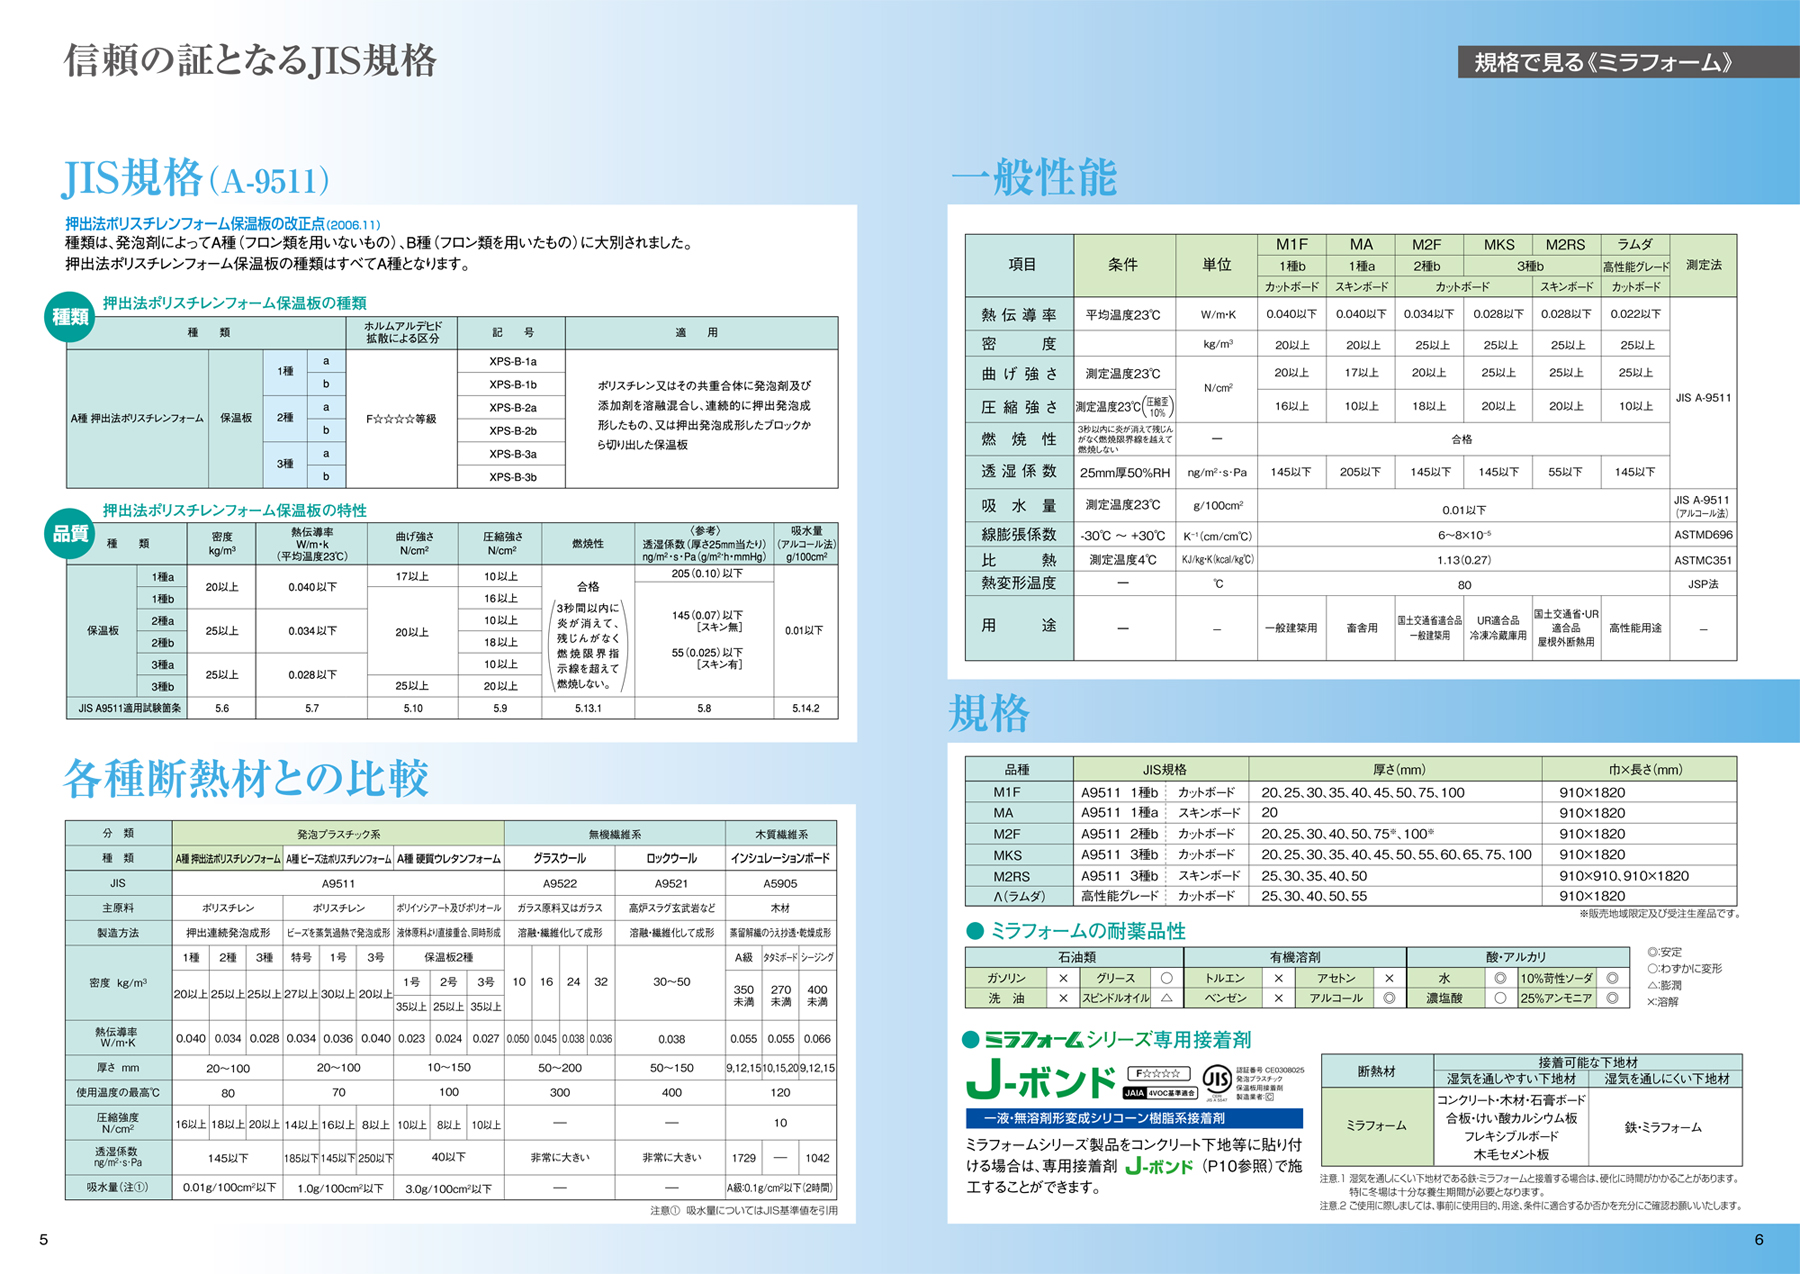Viewport: 1800px width, 1274px height.
Task: Click the ロックウール column header
Action: pos(671,858)
